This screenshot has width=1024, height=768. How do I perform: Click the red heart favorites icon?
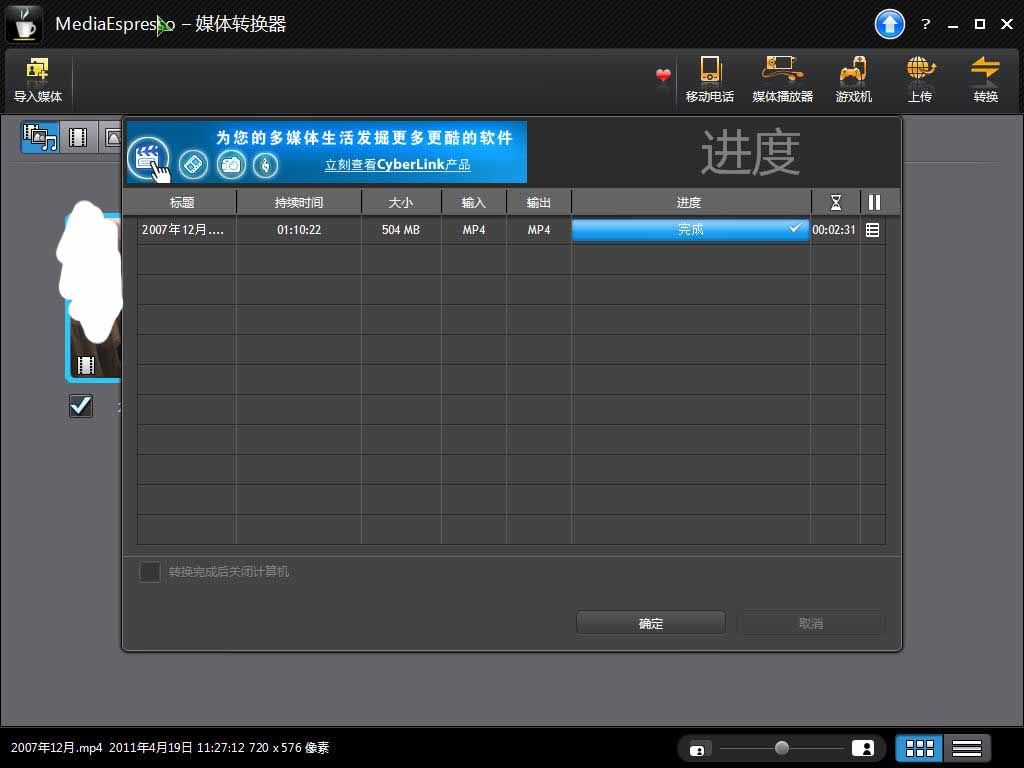coord(663,76)
